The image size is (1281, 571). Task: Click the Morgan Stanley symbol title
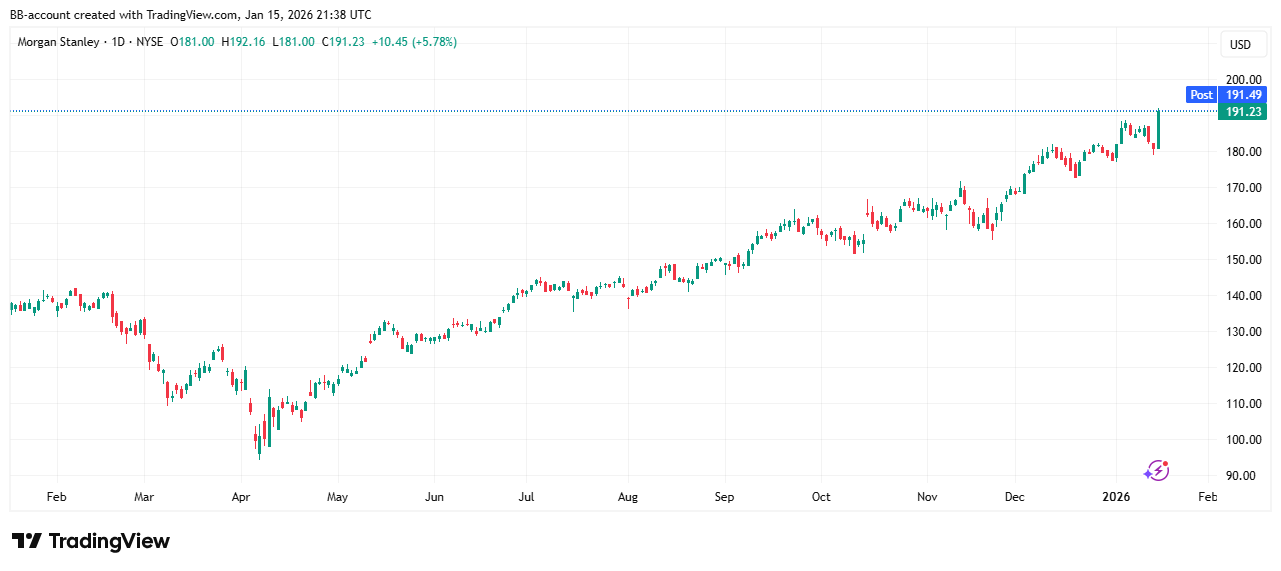[58, 42]
